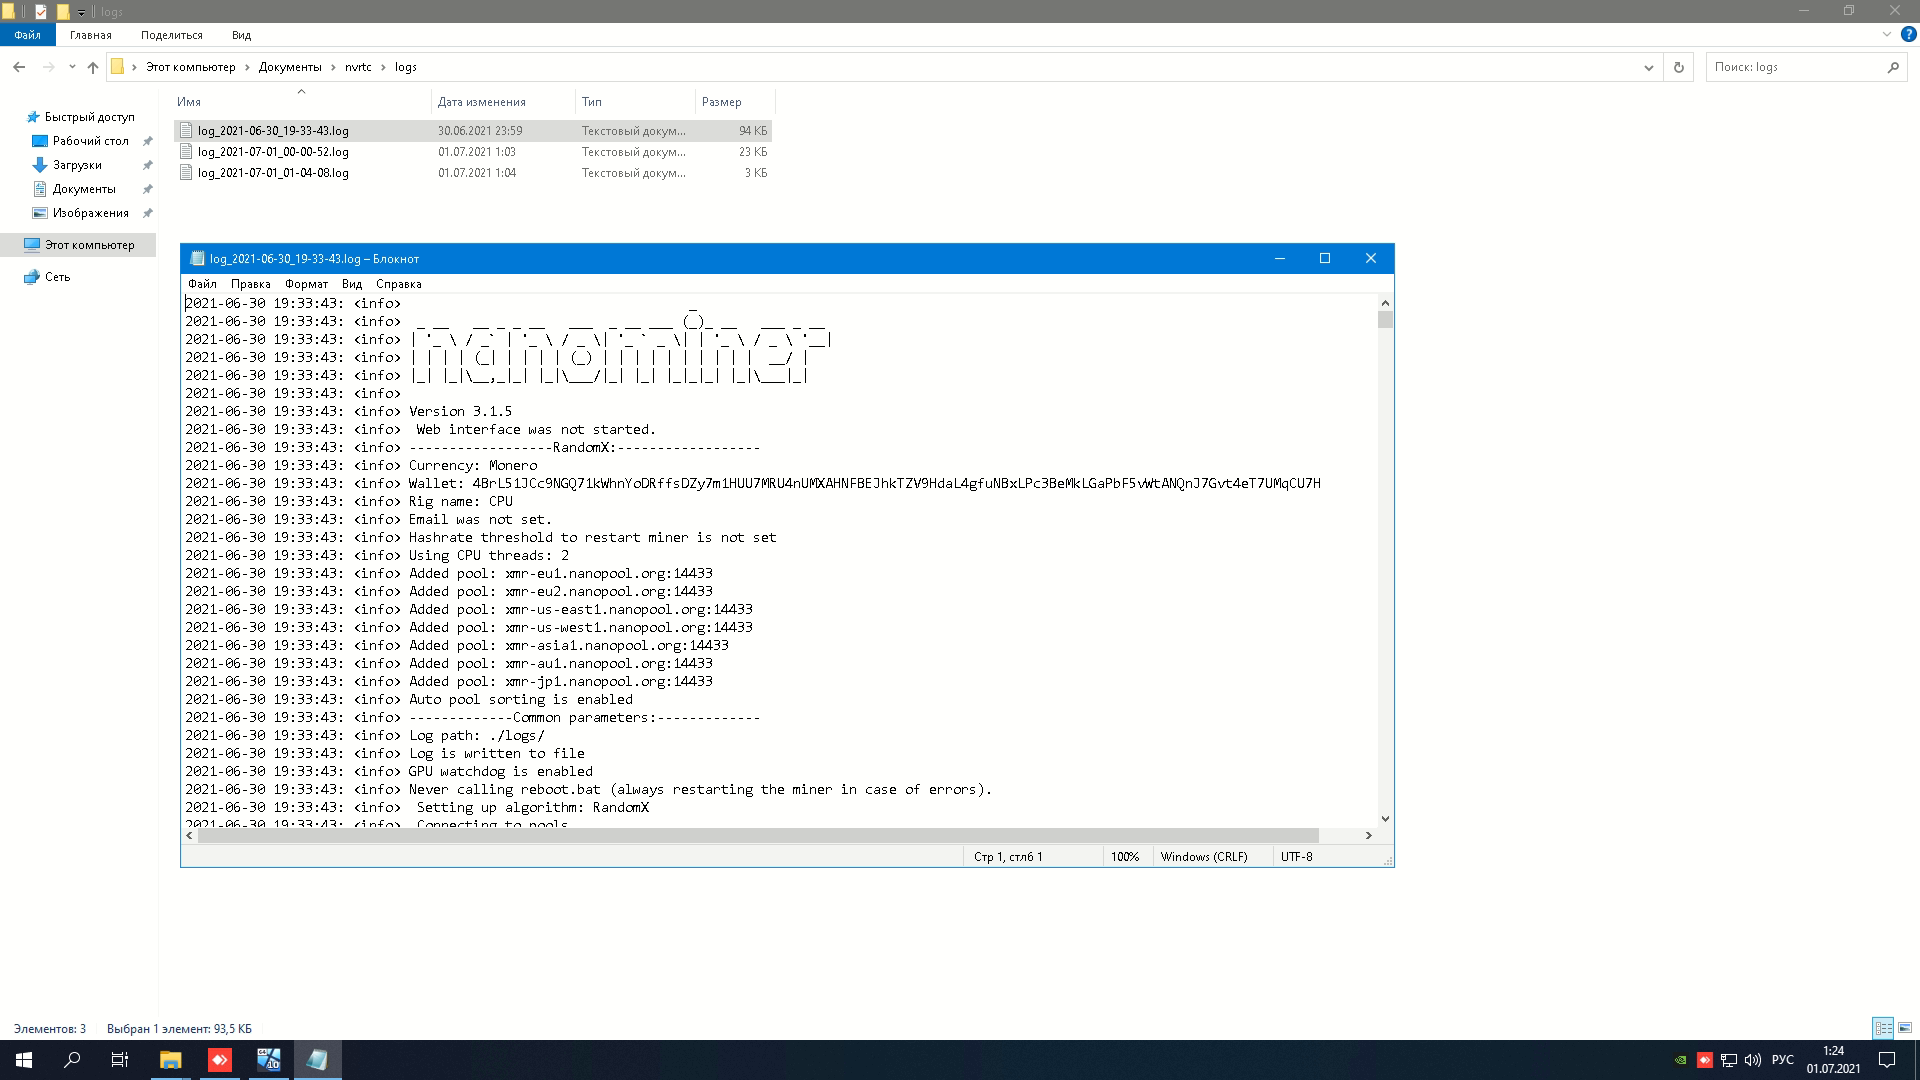Open Notepad Формат menu

click(306, 284)
